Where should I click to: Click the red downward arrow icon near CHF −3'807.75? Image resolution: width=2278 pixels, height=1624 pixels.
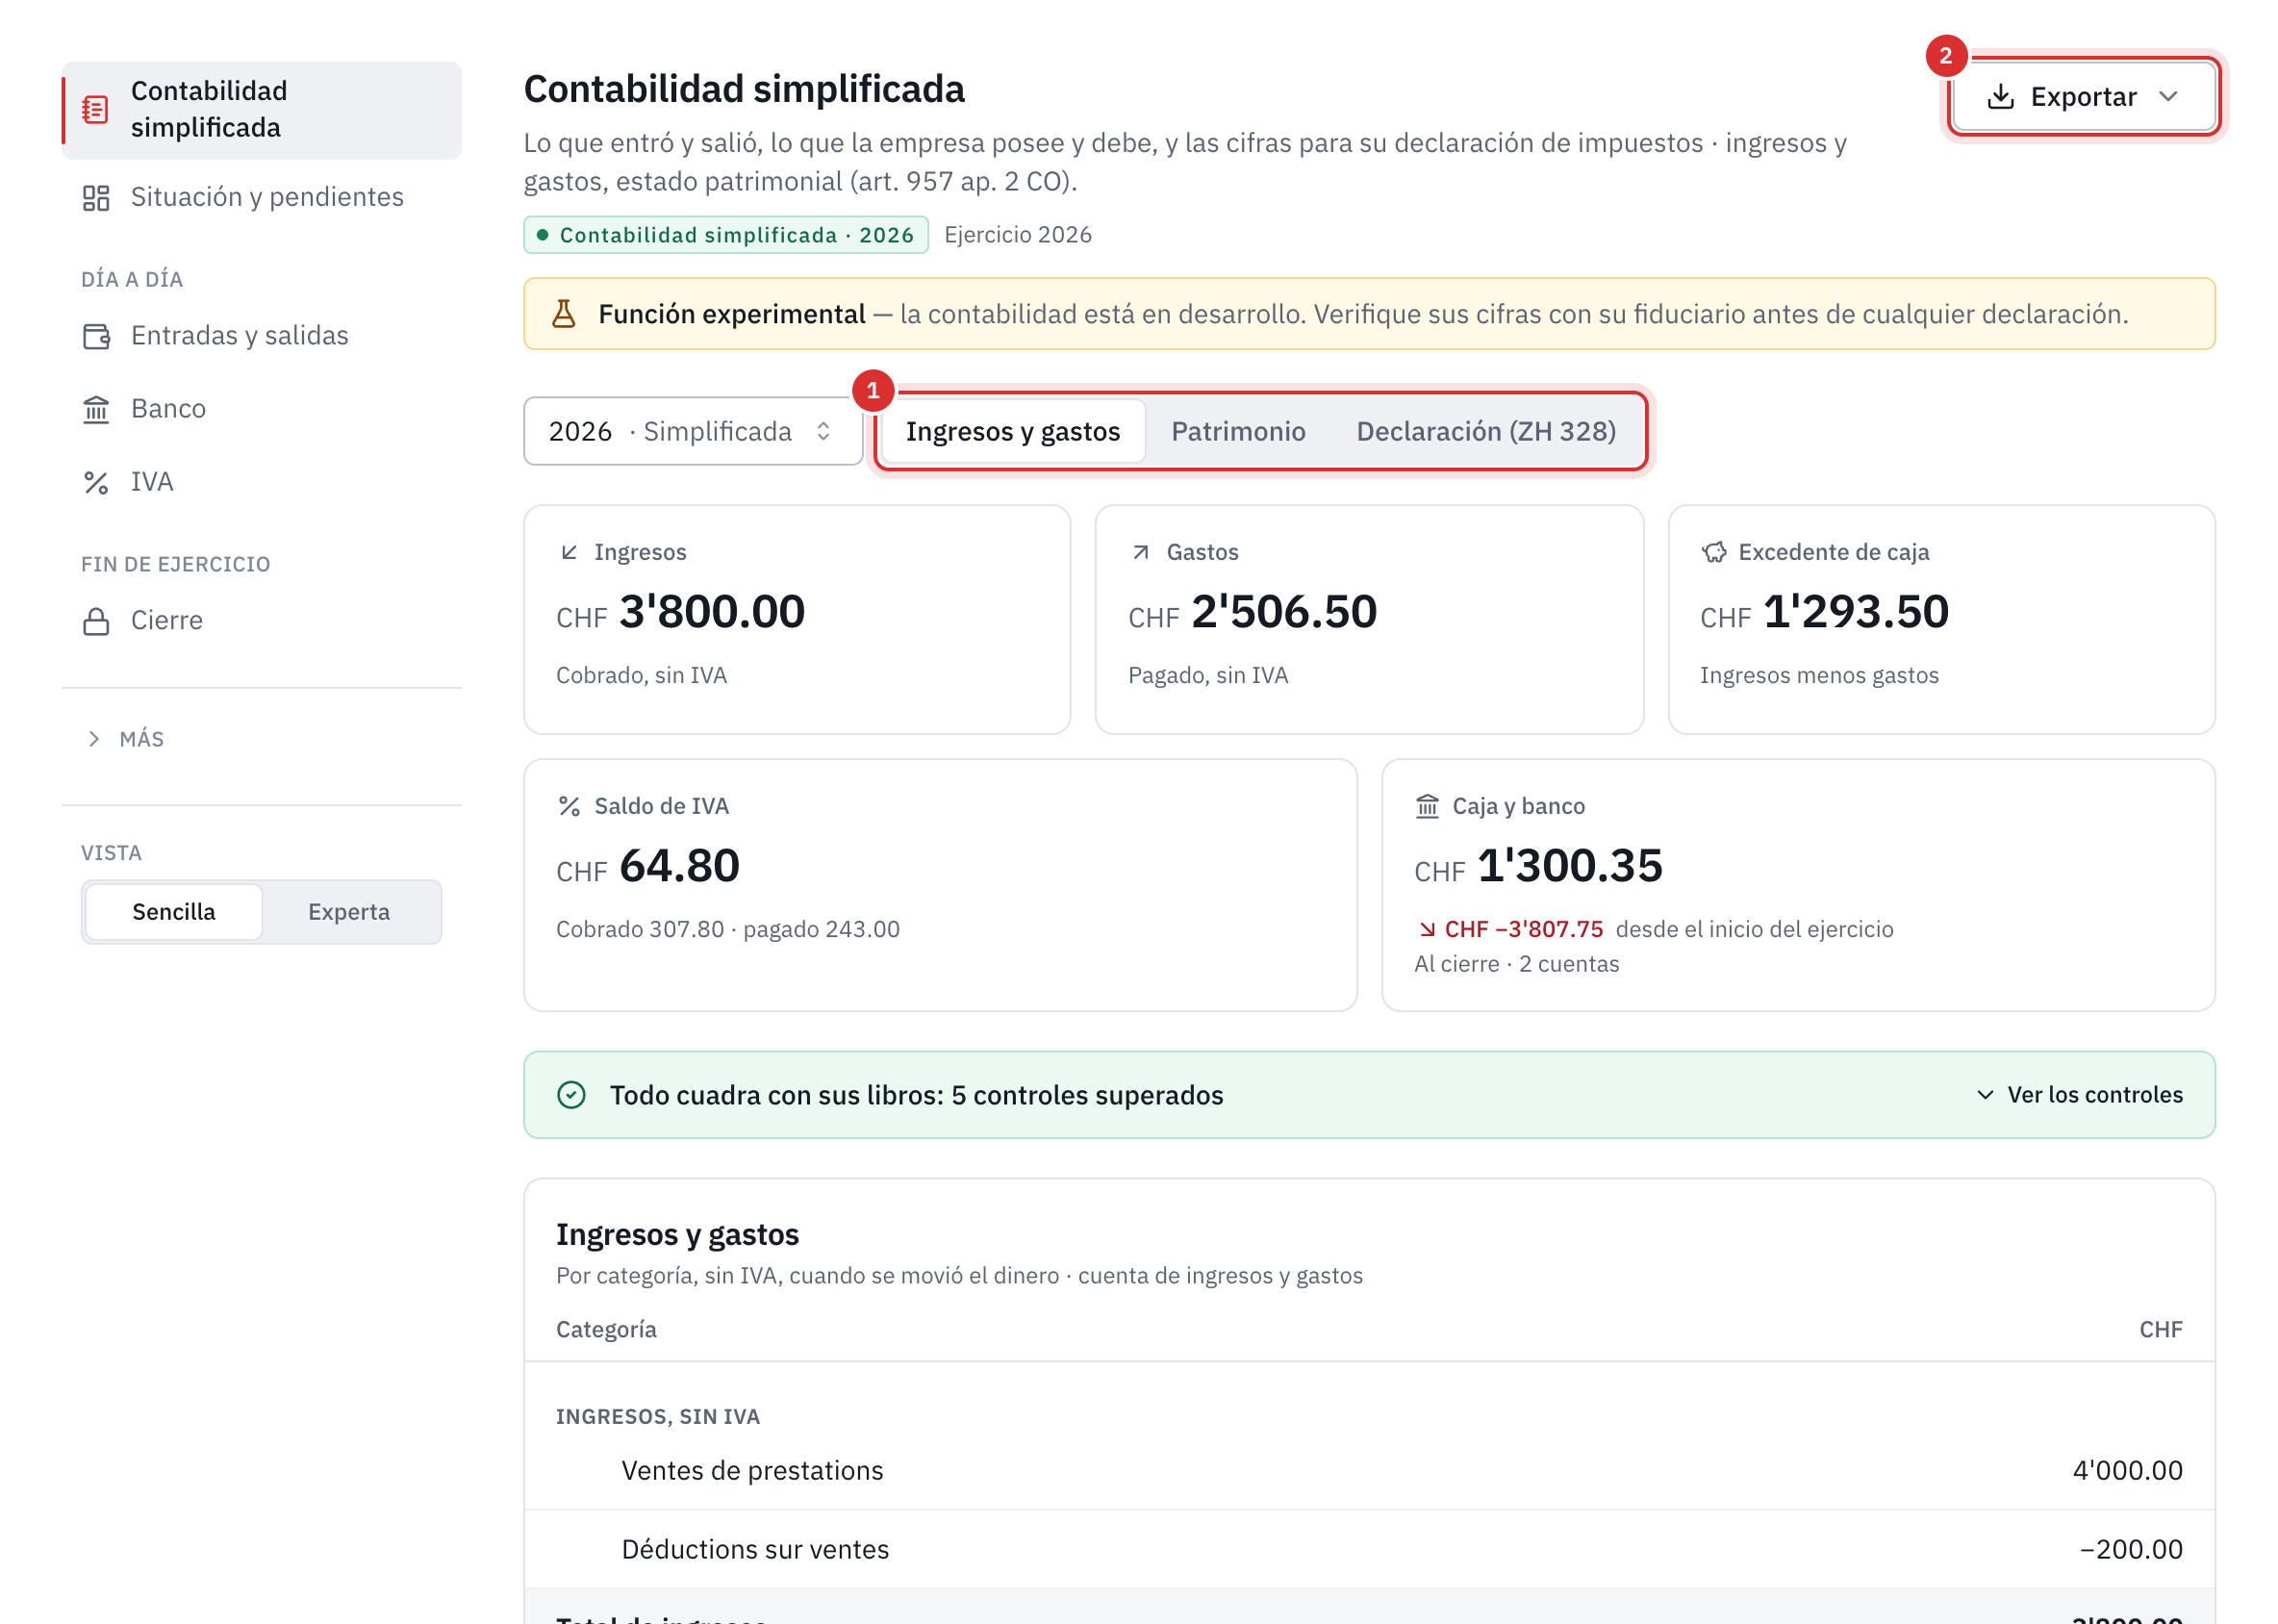coord(1427,930)
